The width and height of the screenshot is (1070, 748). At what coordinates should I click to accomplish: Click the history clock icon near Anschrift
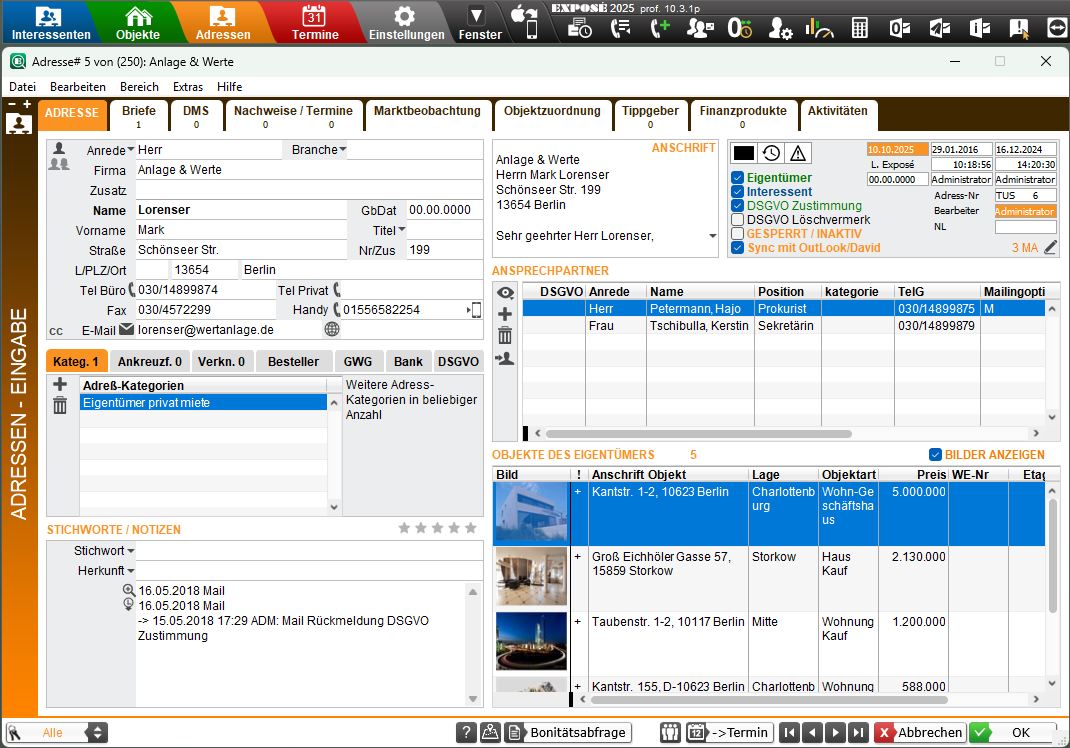click(x=771, y=153)
